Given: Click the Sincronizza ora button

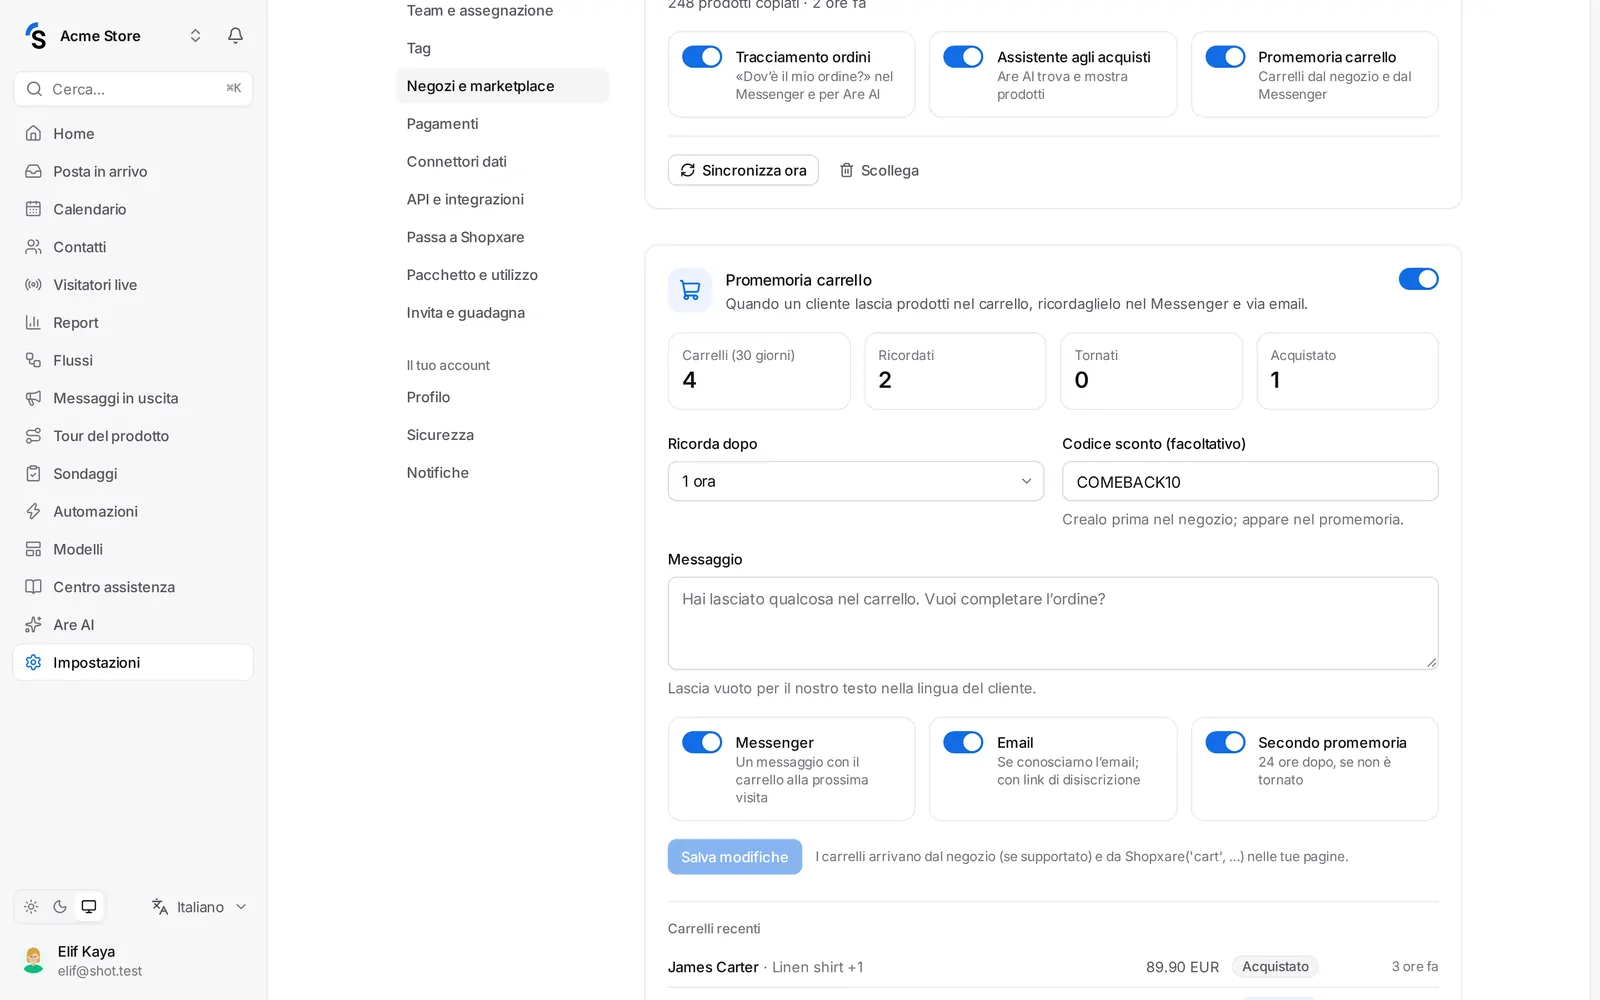Looking at the screenshot, I should tap(743, 170).
